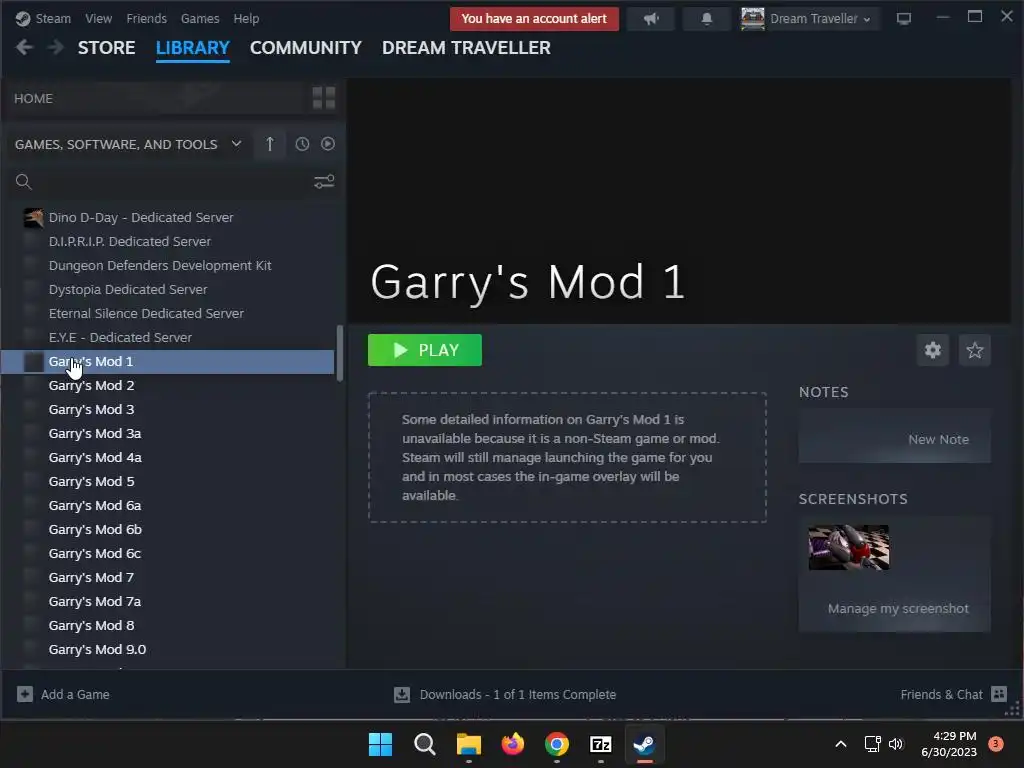Open the Games menu
The width and height of the screenshot is (1024, 768).
(200, 18)
